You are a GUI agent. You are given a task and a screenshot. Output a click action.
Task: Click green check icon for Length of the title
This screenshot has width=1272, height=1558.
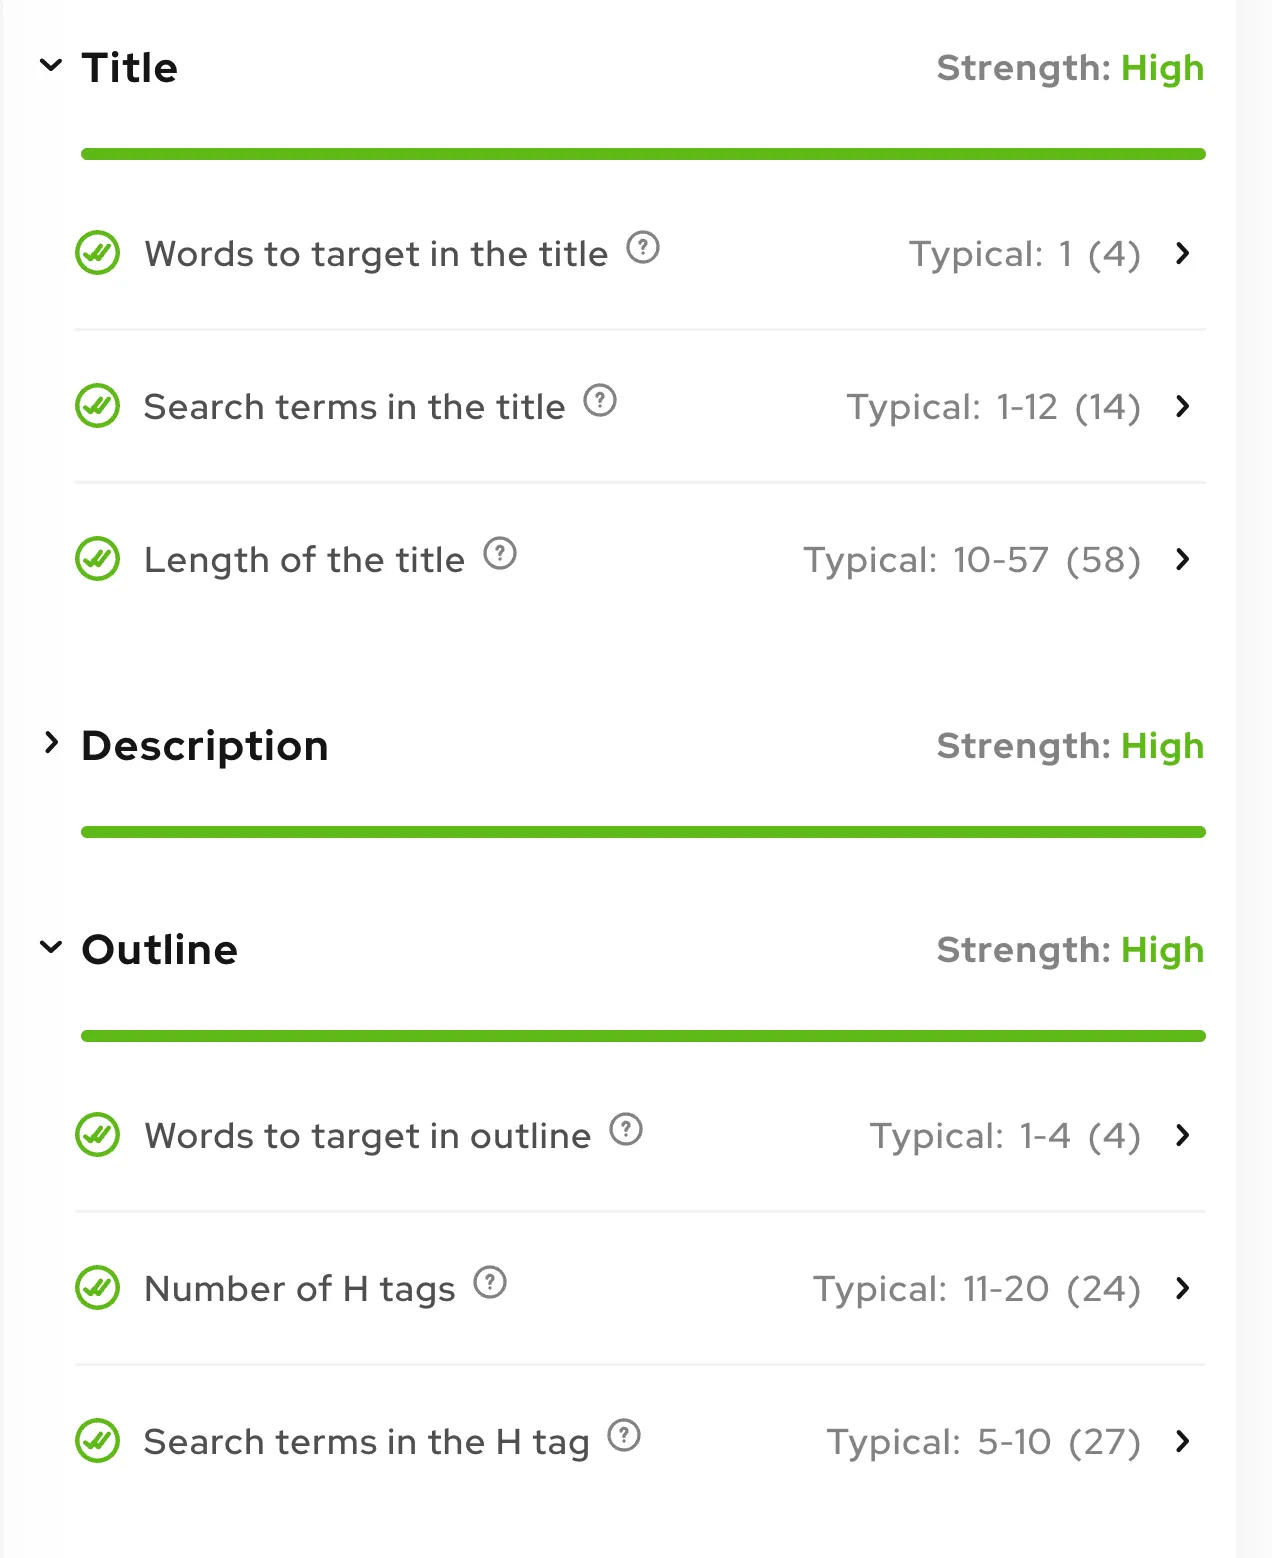pyautogui.click(x=98, y=559)
